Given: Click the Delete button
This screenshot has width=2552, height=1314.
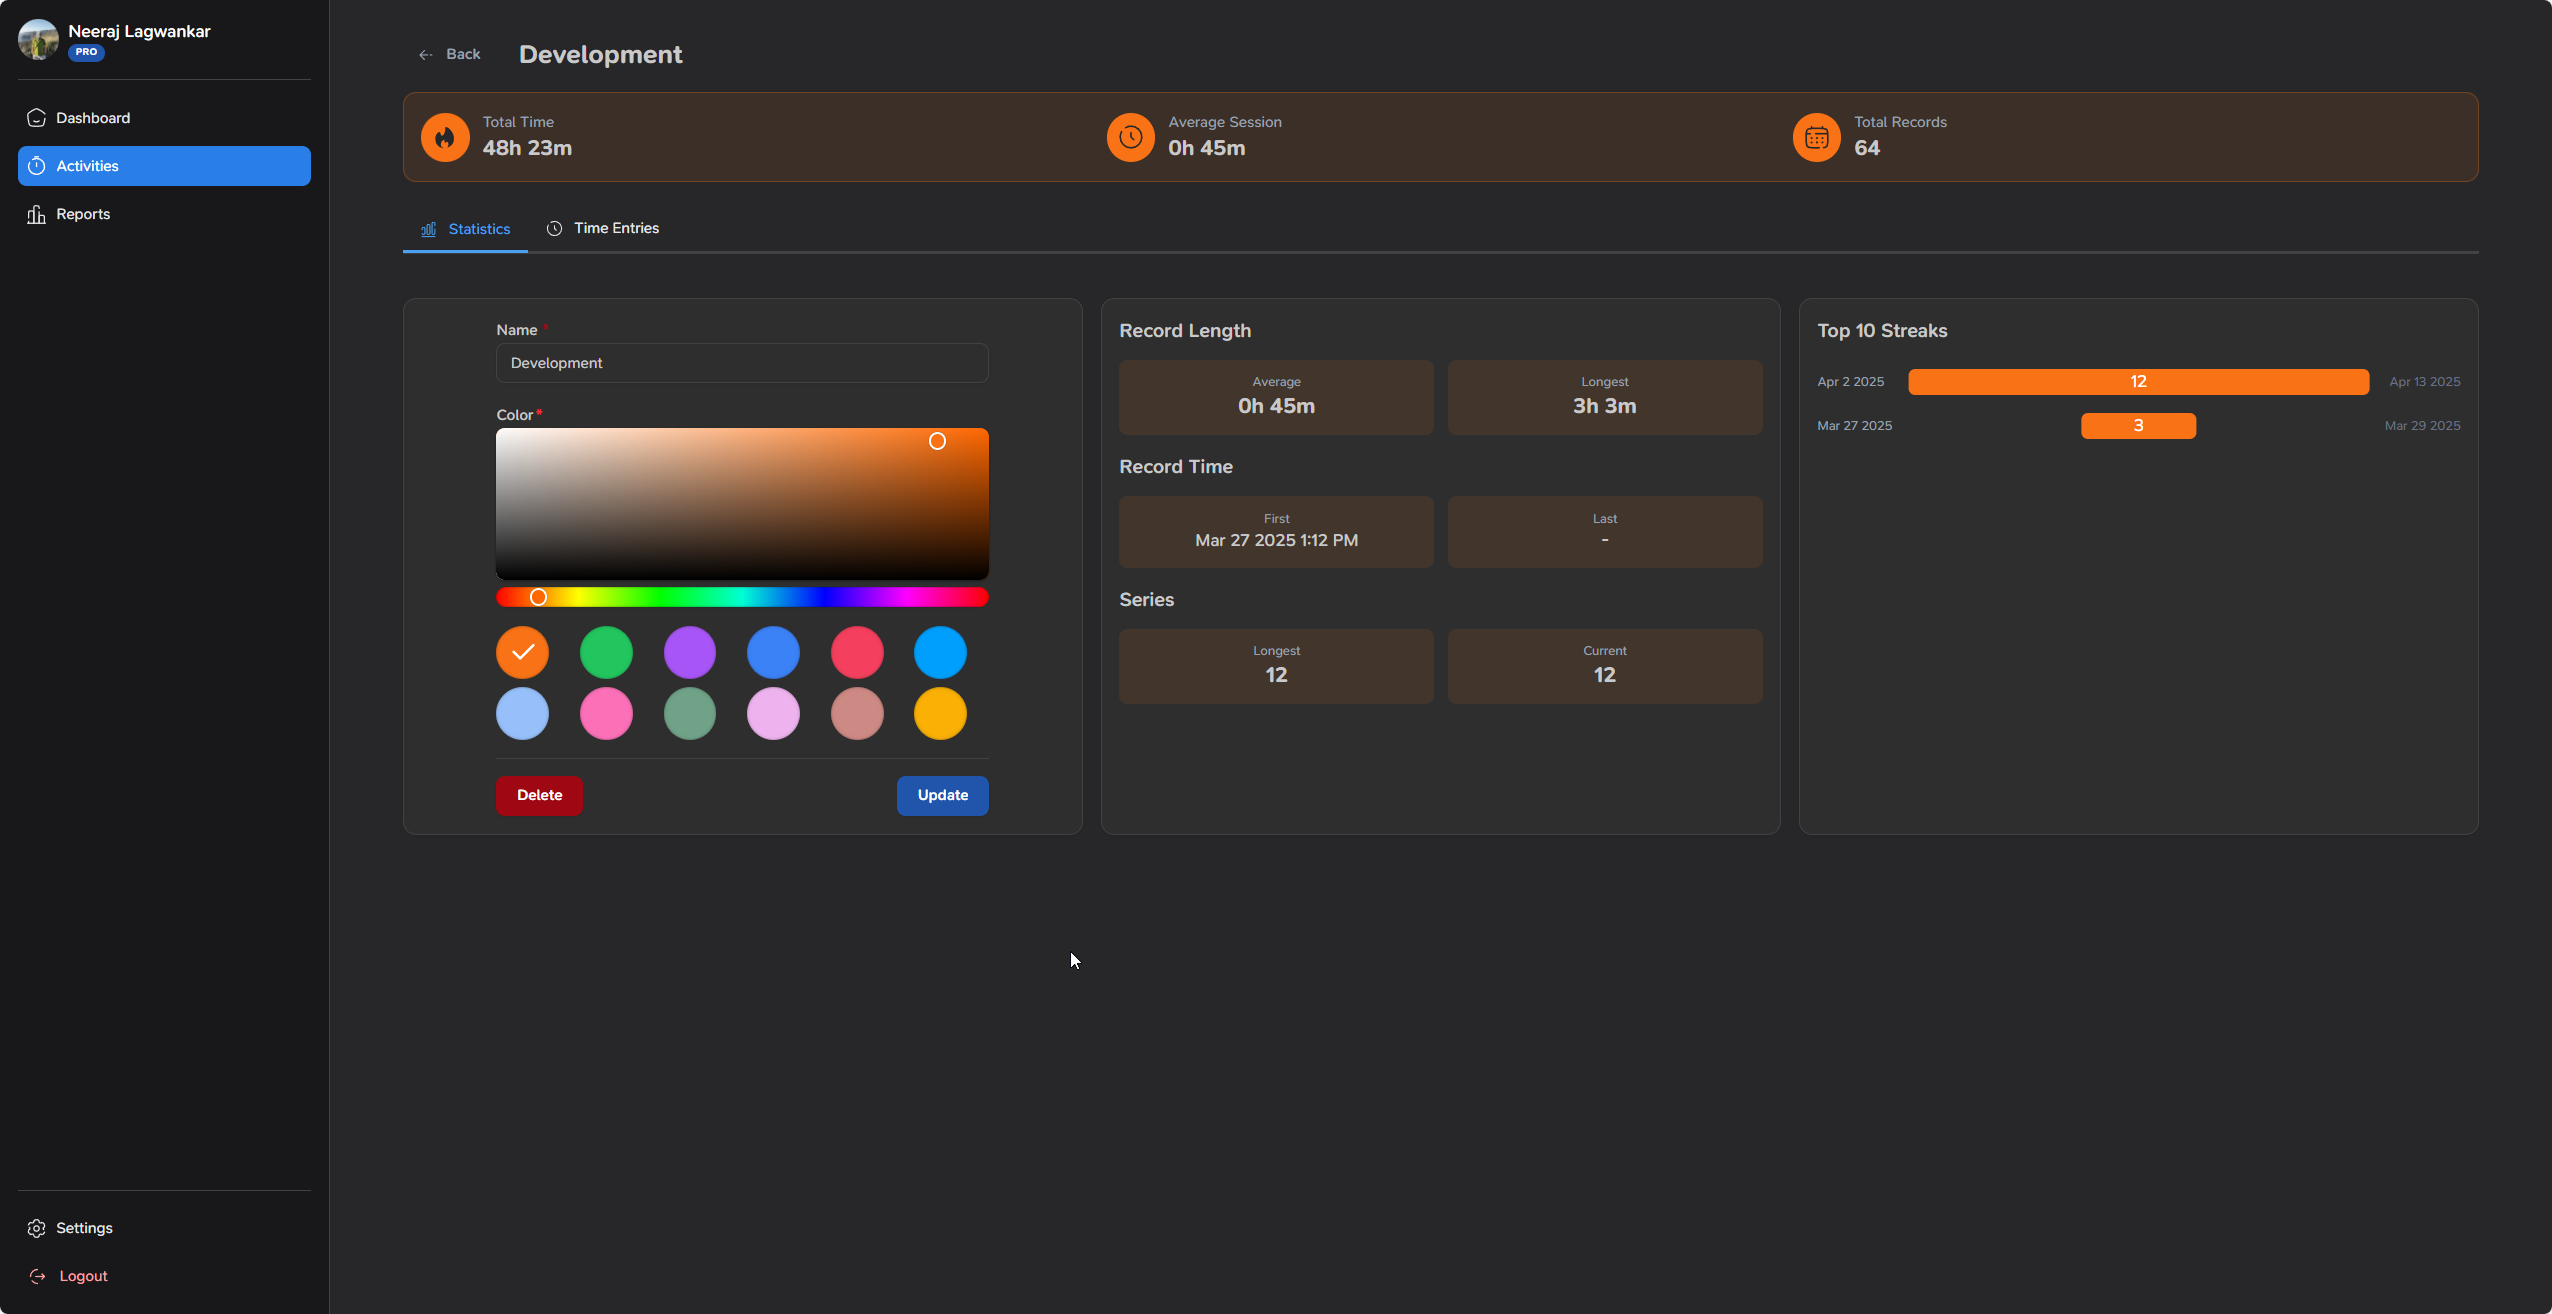Looking at the screenshot, I should click(539, 795).
